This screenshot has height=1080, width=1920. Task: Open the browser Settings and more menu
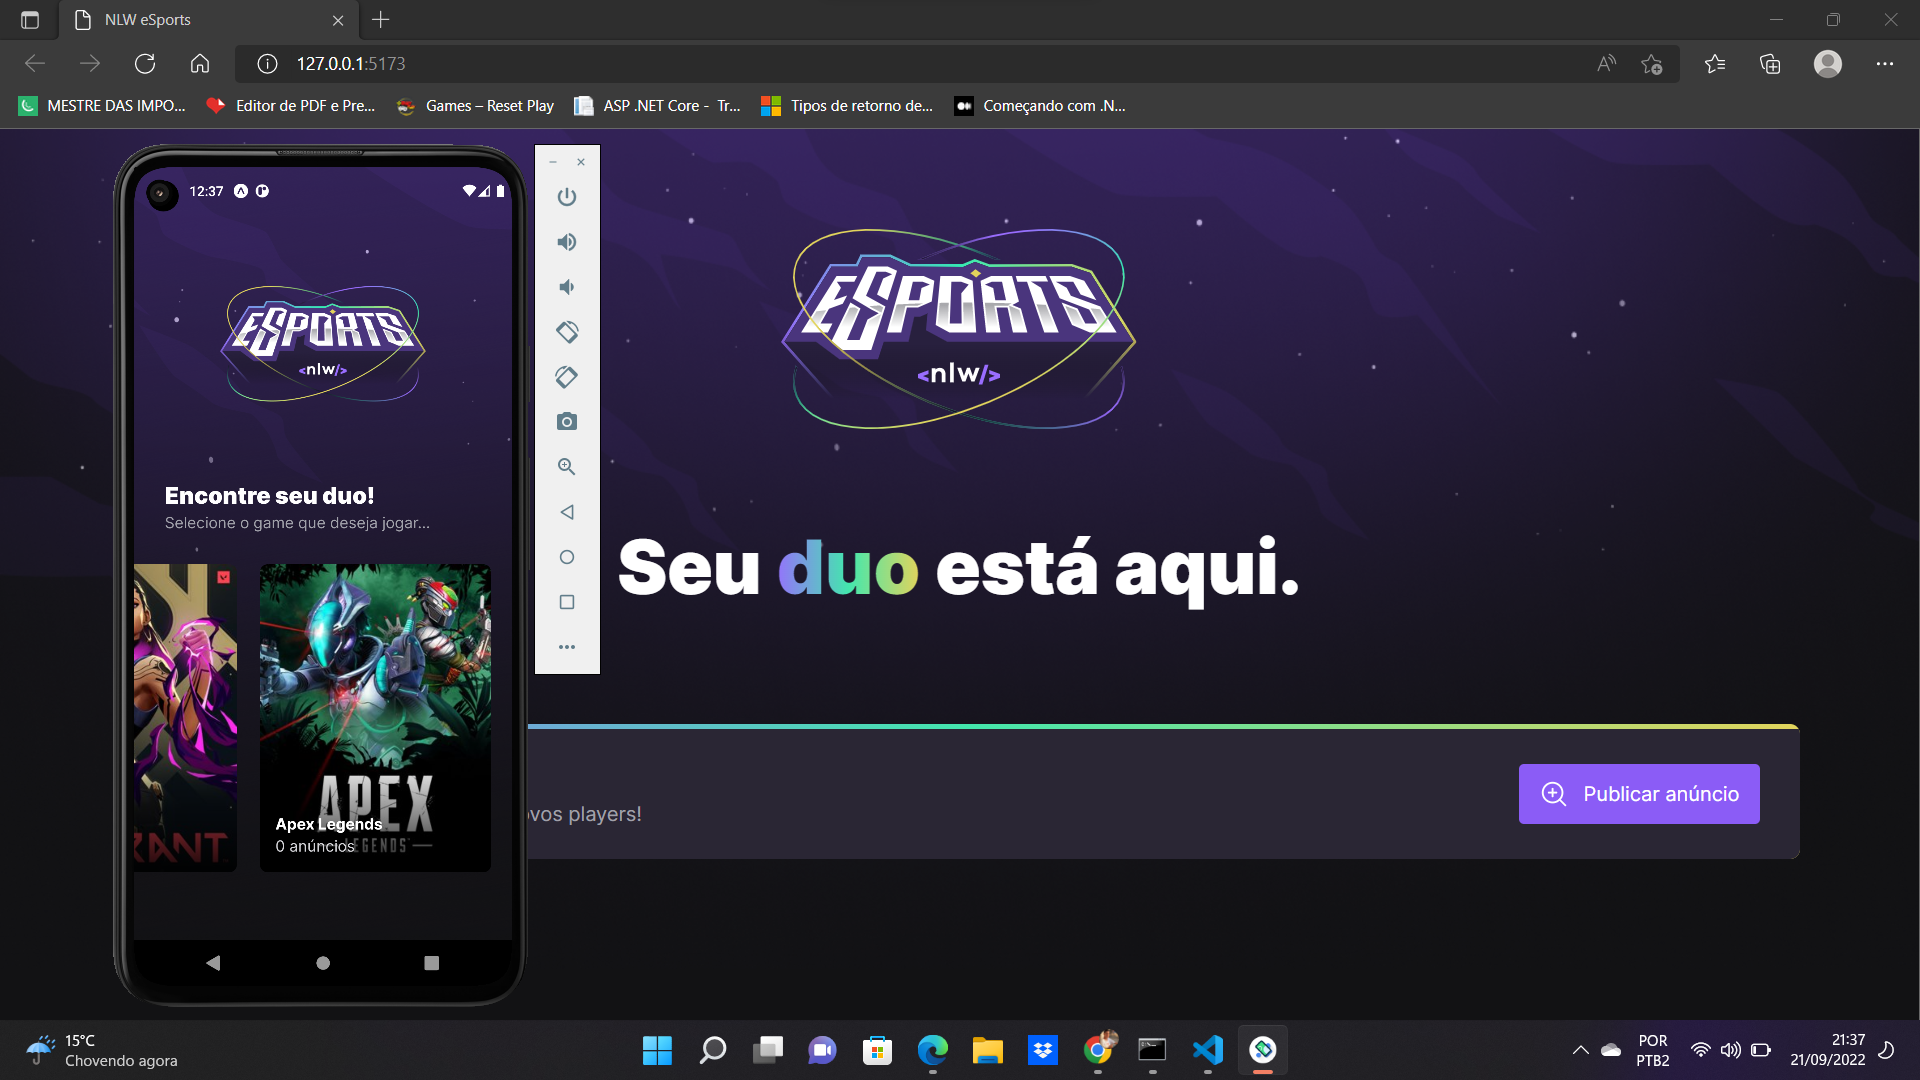pyautogui.click(x=1886, y=63)
